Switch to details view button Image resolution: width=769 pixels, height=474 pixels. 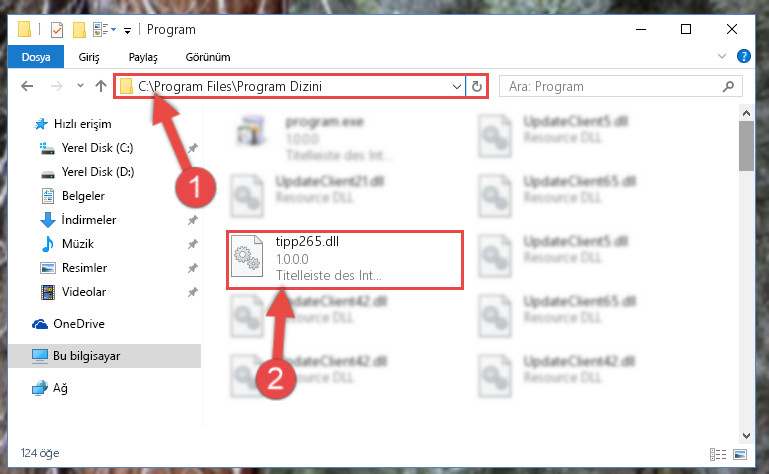pos(718,454)
